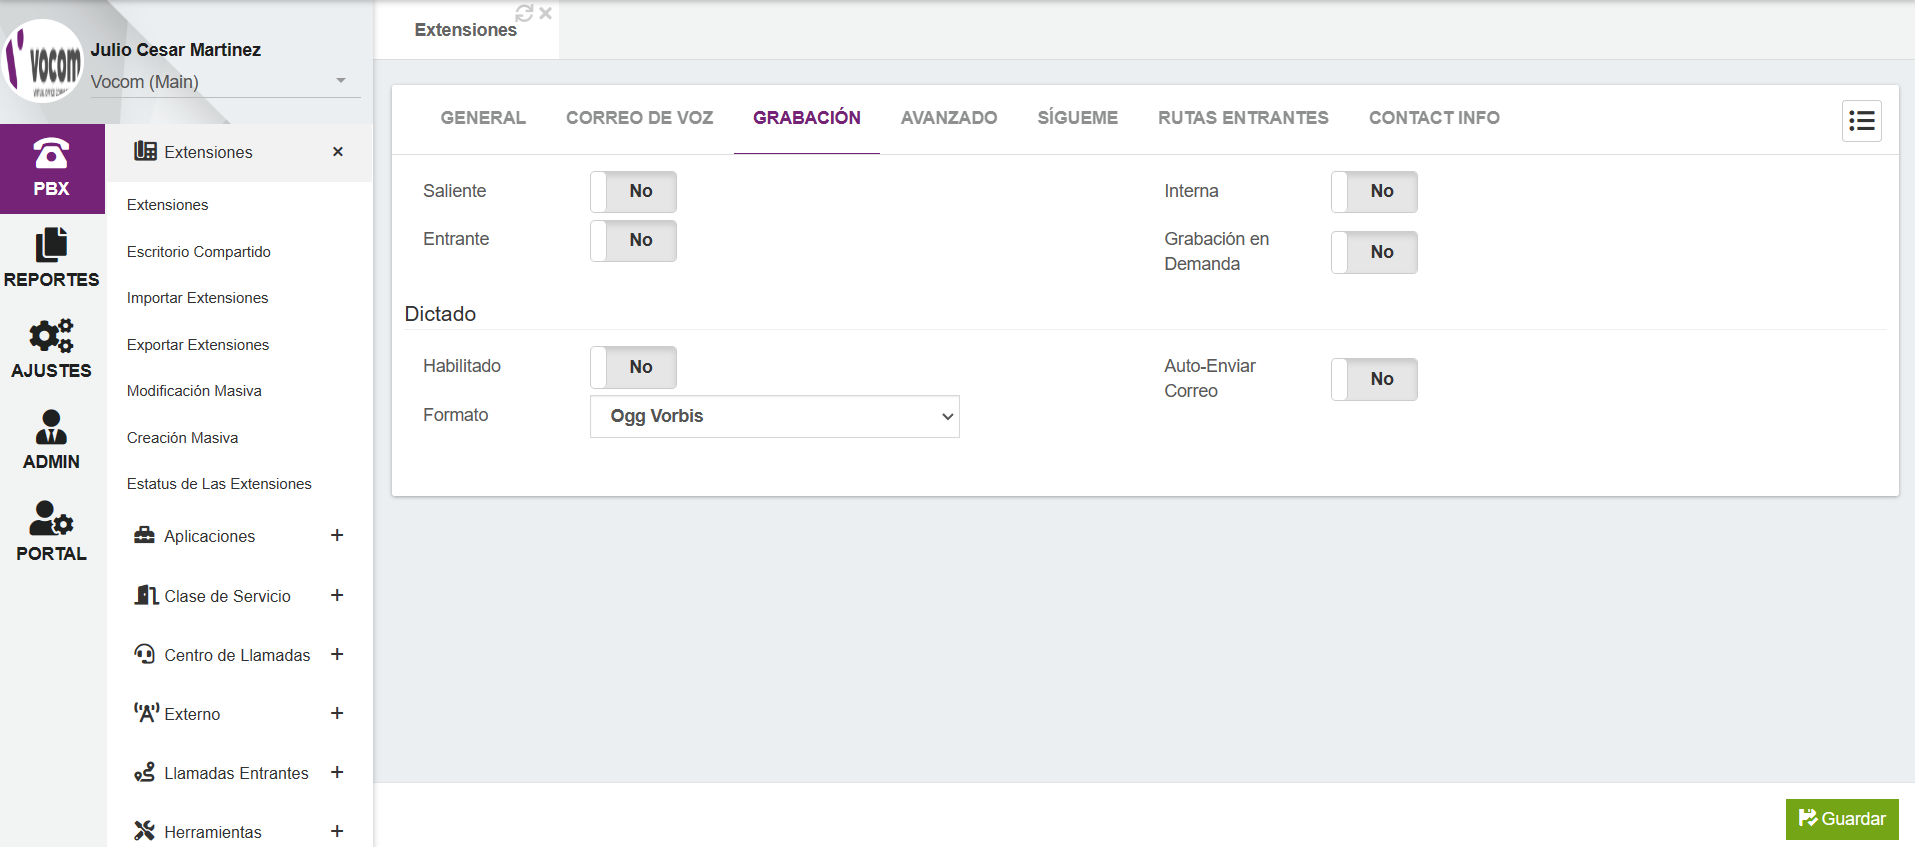Refresh the Extensiones tab with reload icon

pos(524,13)
